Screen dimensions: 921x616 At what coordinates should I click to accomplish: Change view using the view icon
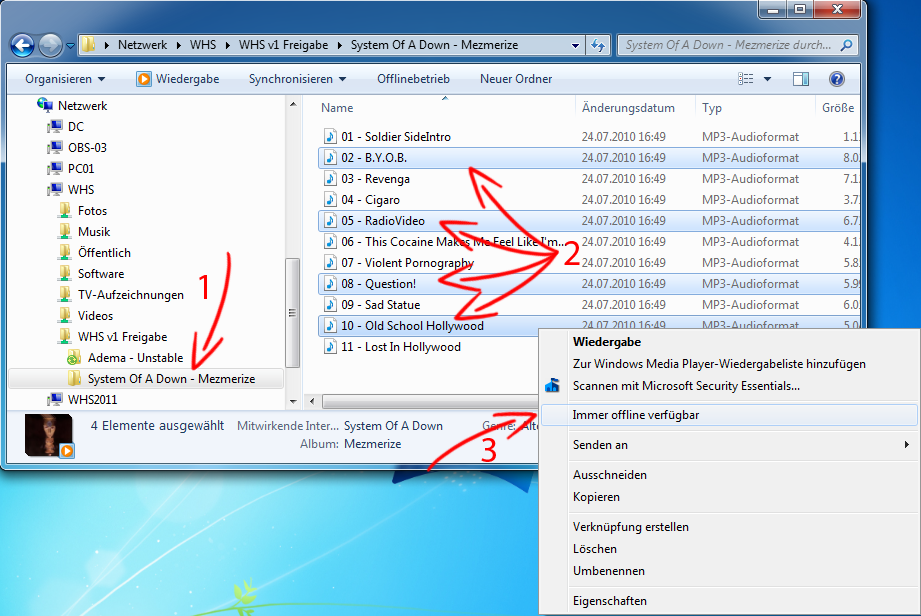coord(745,79)
